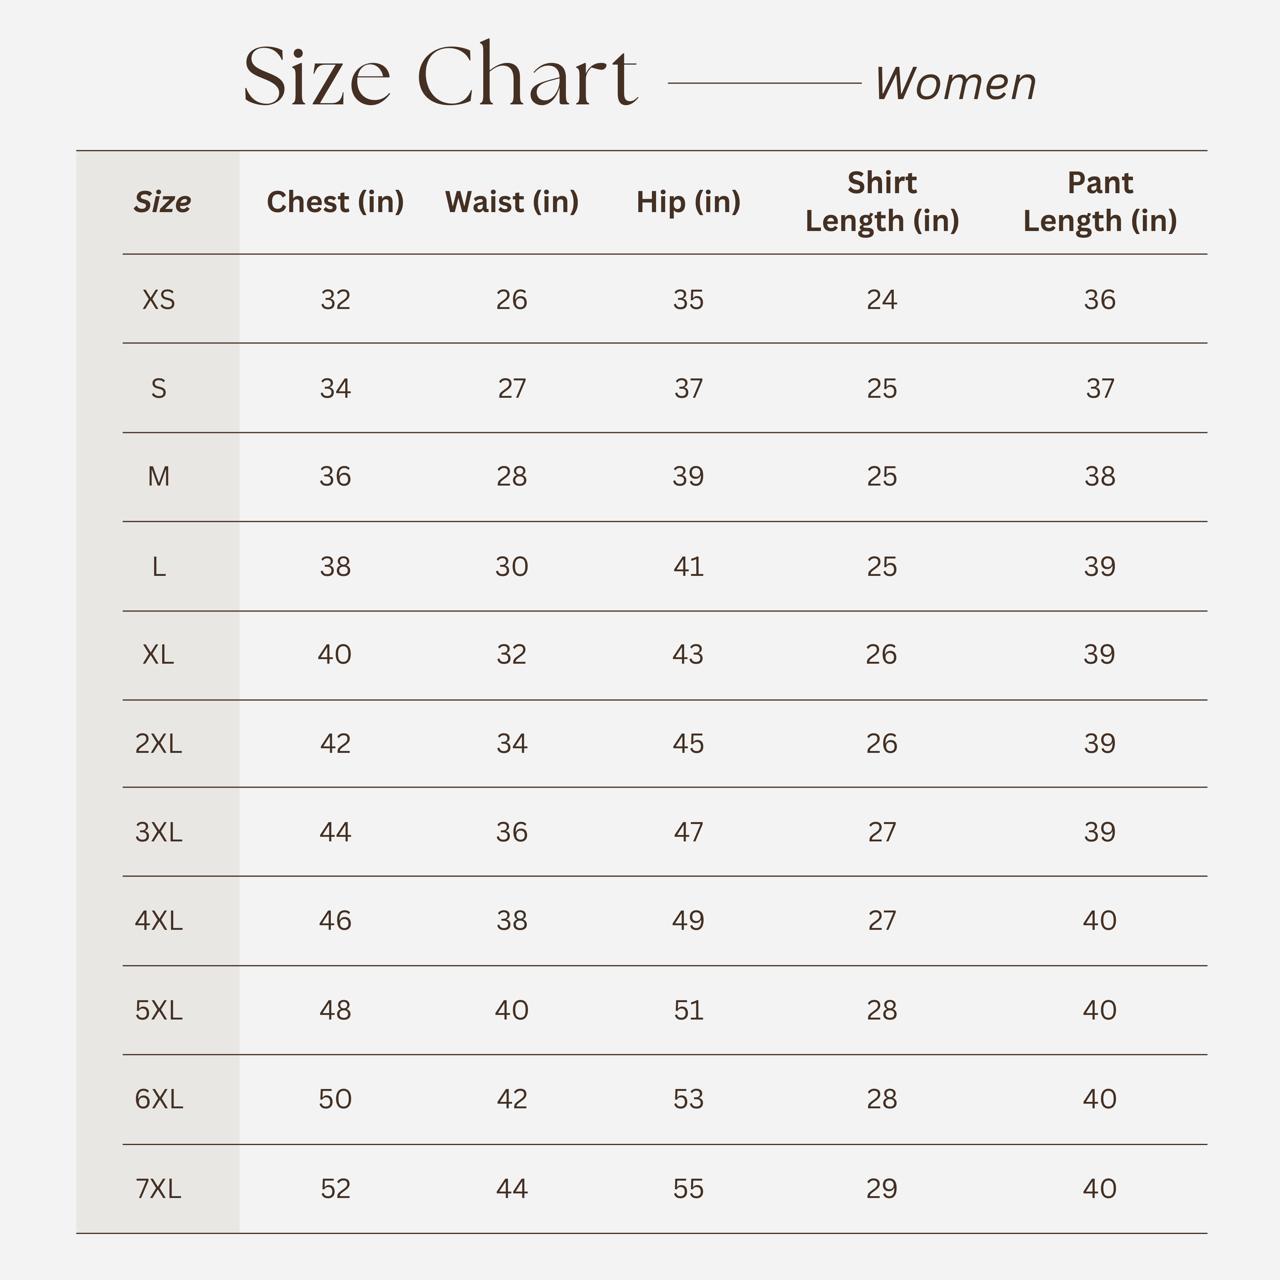The width and height of the screenshot is (1280, 1280).
Task: Click the Women subtitle text
Action: click(955, 83)
